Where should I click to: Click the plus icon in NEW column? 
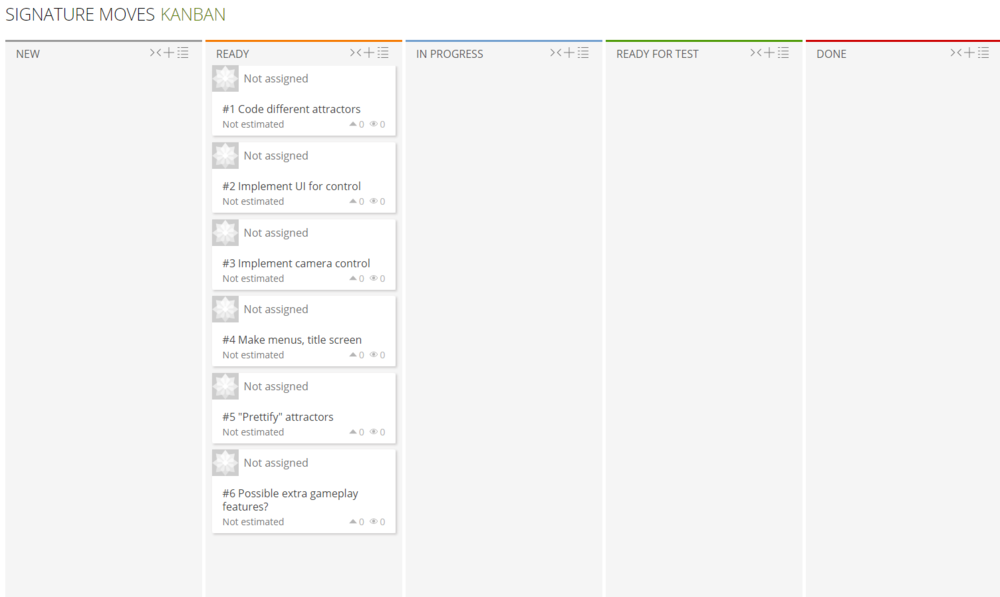point(169,53)
